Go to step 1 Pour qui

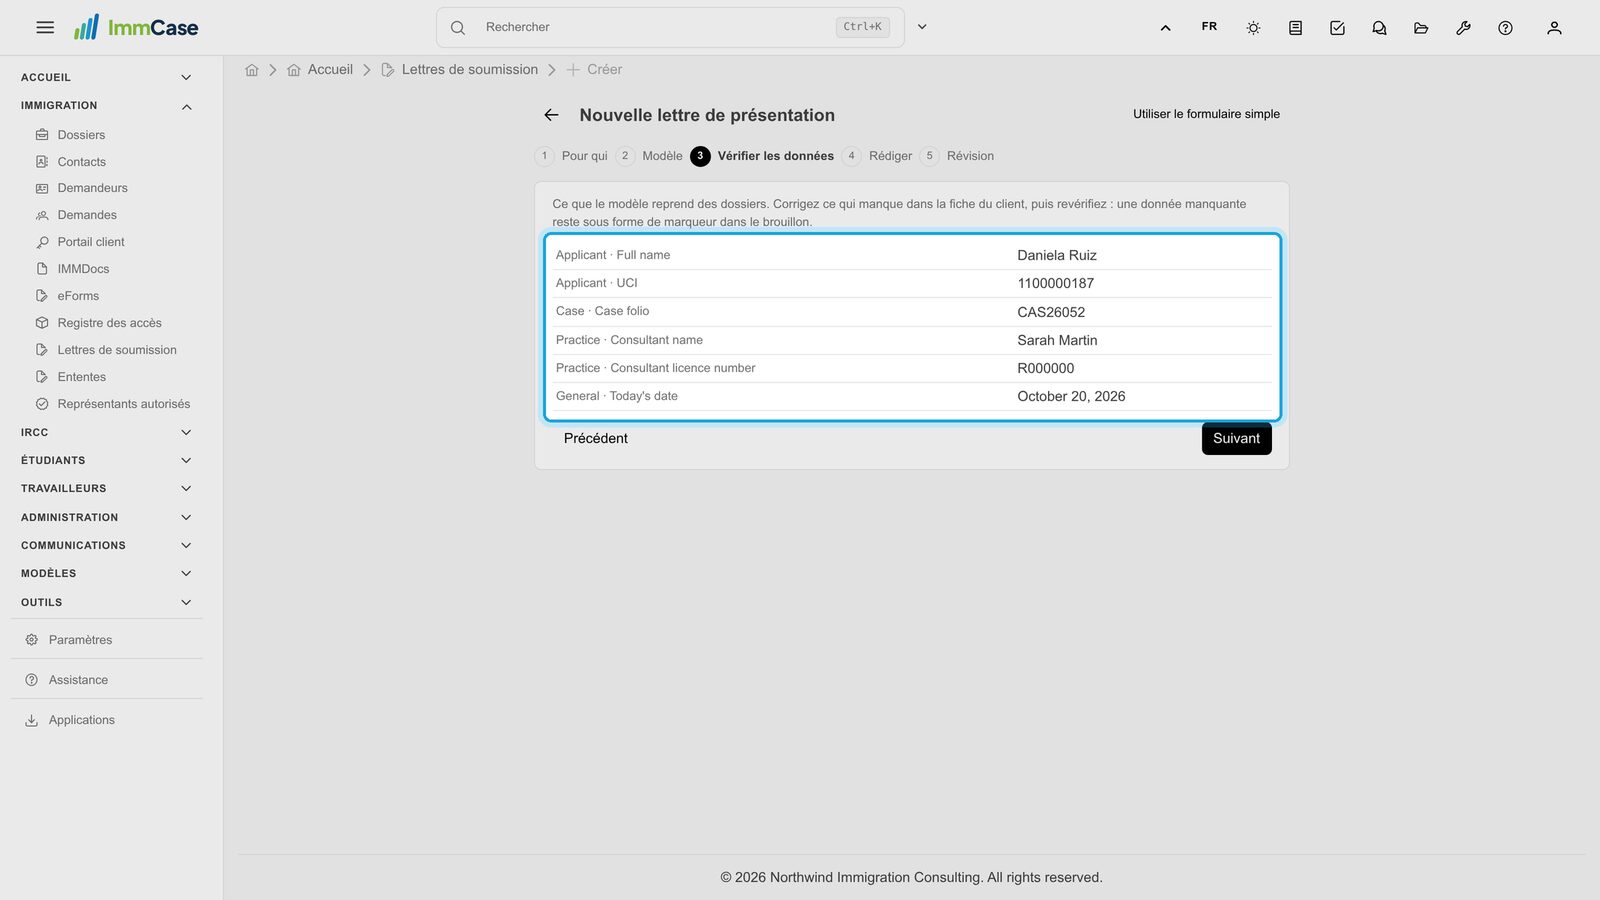(x=572, y=156)
